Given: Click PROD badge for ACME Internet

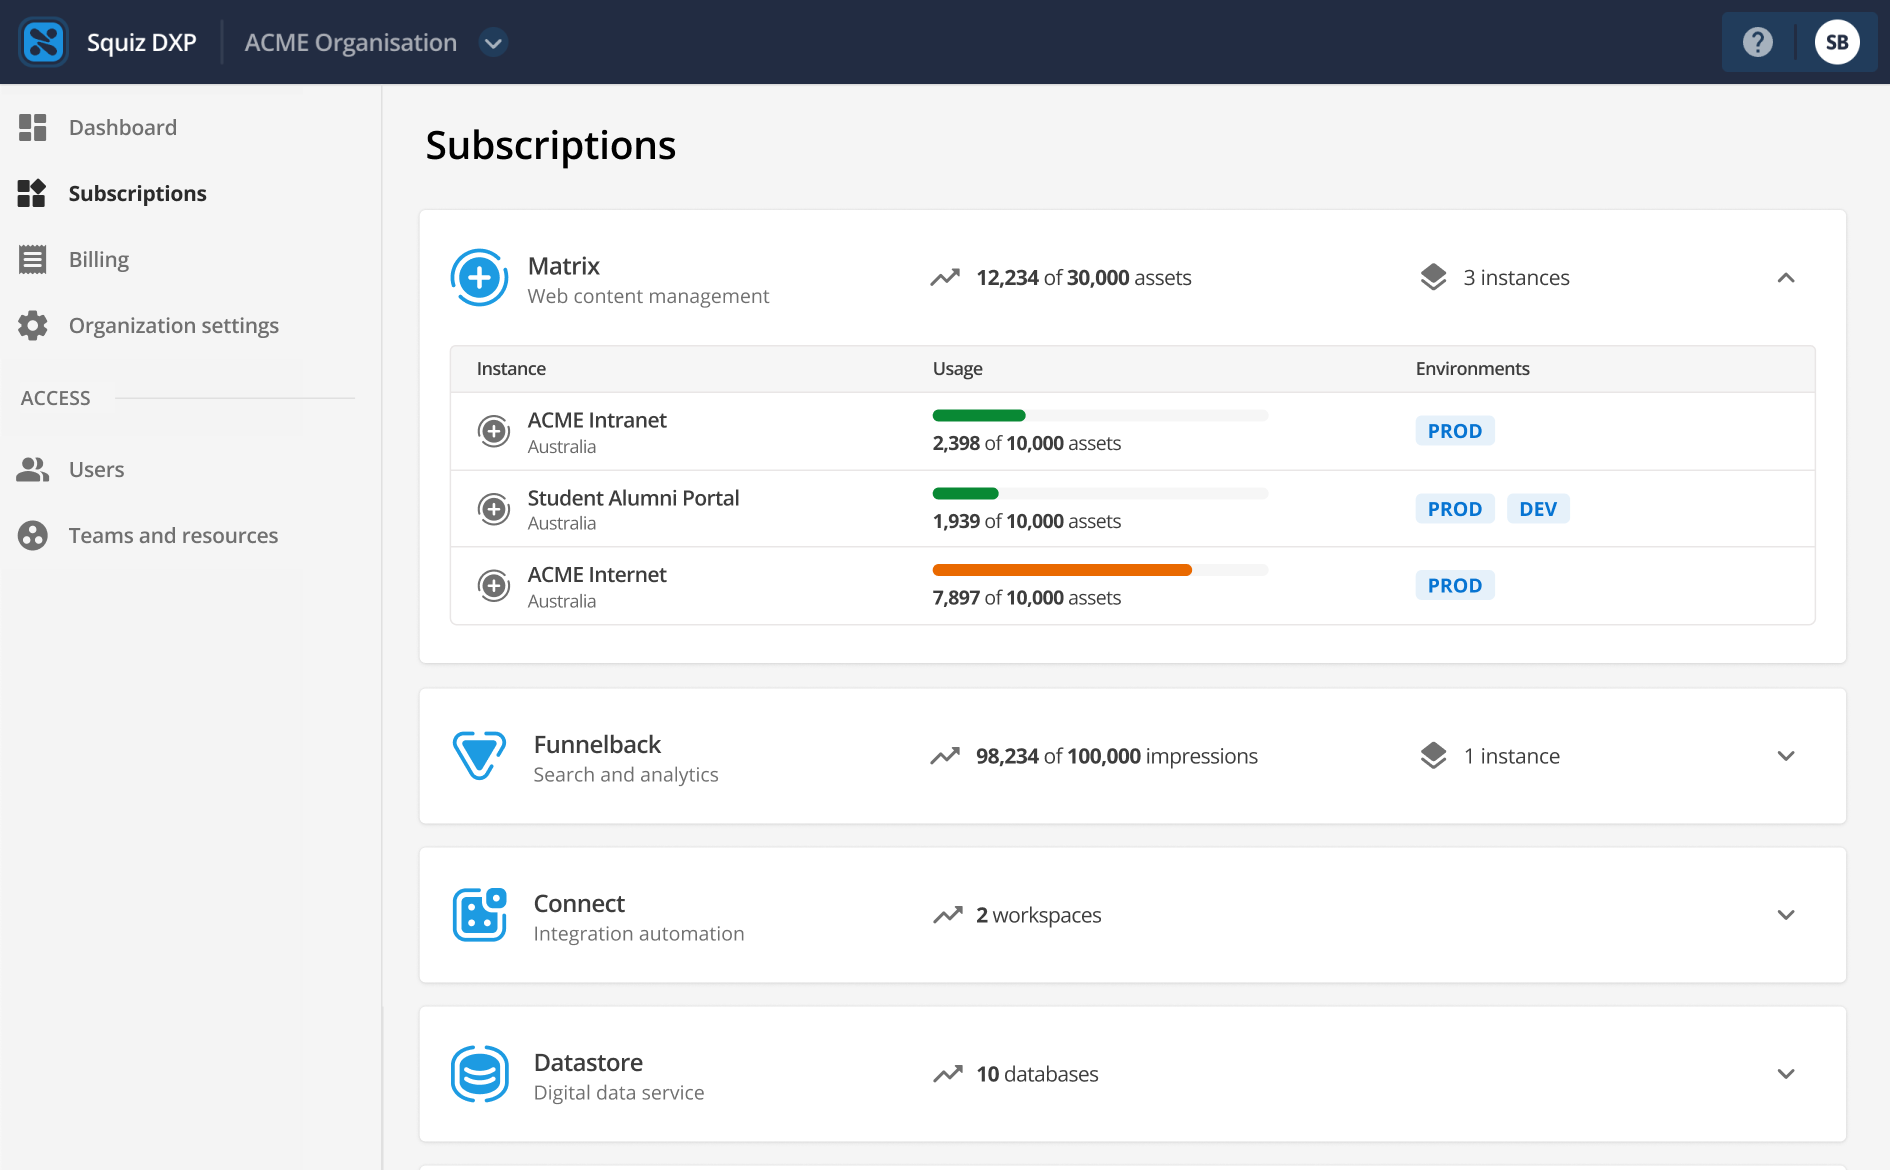Looking at the screenshot, I should 1455,585.
